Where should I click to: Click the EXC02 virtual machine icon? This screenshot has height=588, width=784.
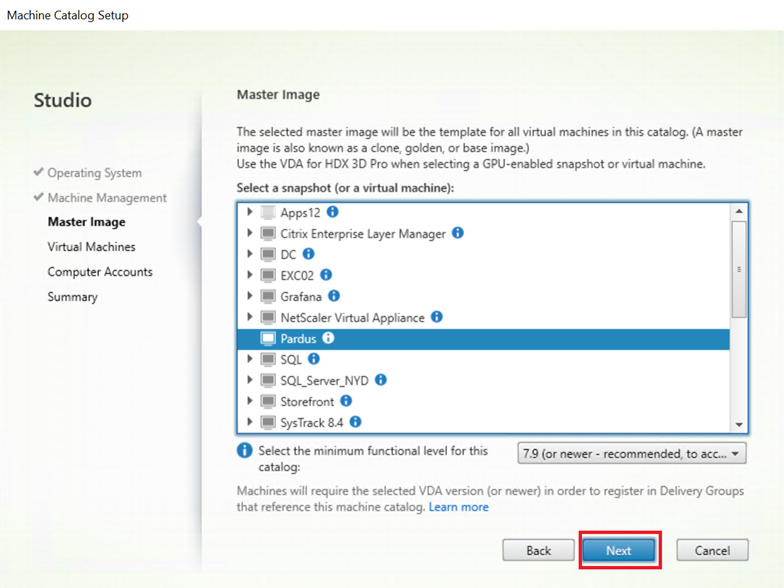(268, 276)
